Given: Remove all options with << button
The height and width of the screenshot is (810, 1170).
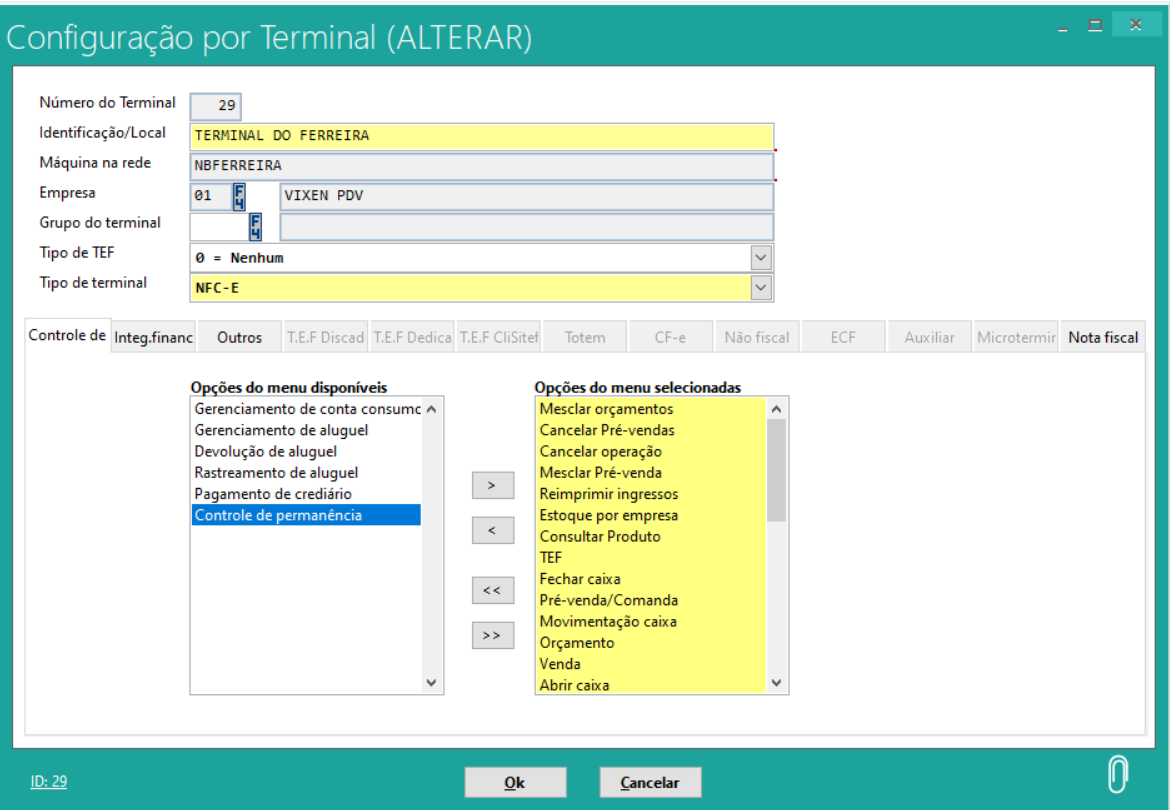Looking at the screenshot, I should pyautogui.click(x=492, y=591).
